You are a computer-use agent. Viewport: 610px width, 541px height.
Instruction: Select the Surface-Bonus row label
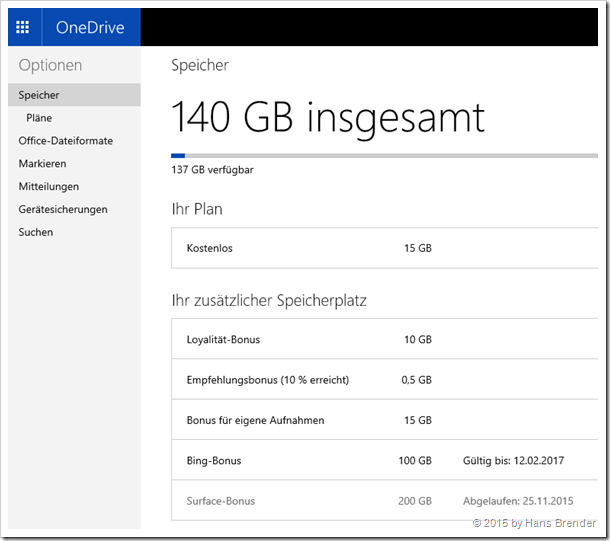pos(221,501)
